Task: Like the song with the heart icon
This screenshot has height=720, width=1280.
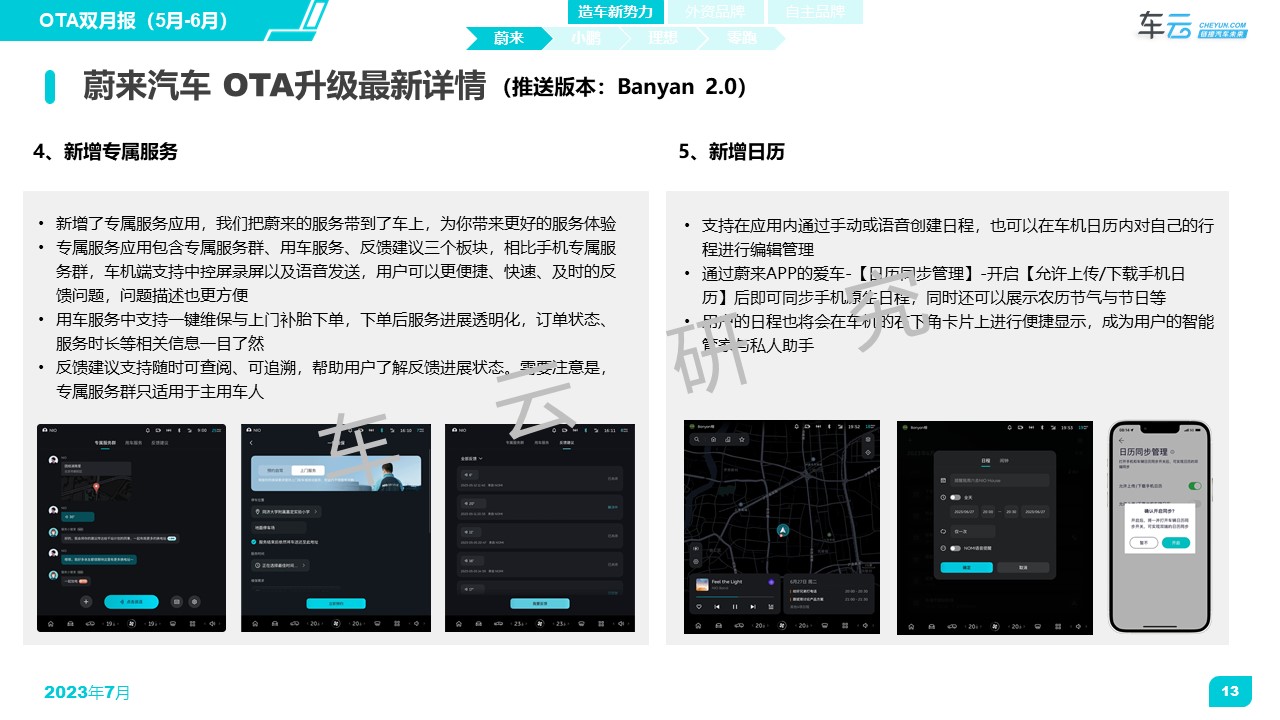Action: coord(698,605)
